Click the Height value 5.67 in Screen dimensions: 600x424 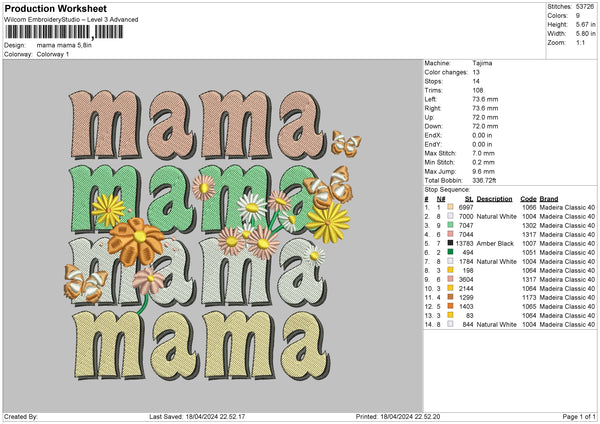[585, 24]
